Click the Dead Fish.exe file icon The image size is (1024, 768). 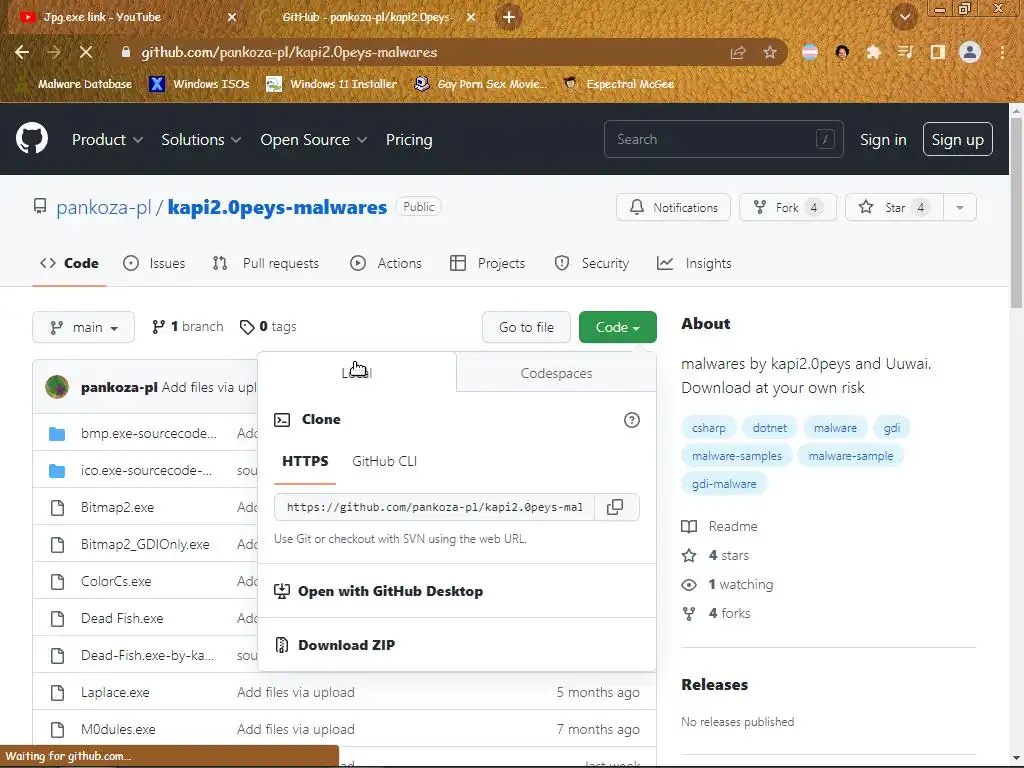click(57, 618)
